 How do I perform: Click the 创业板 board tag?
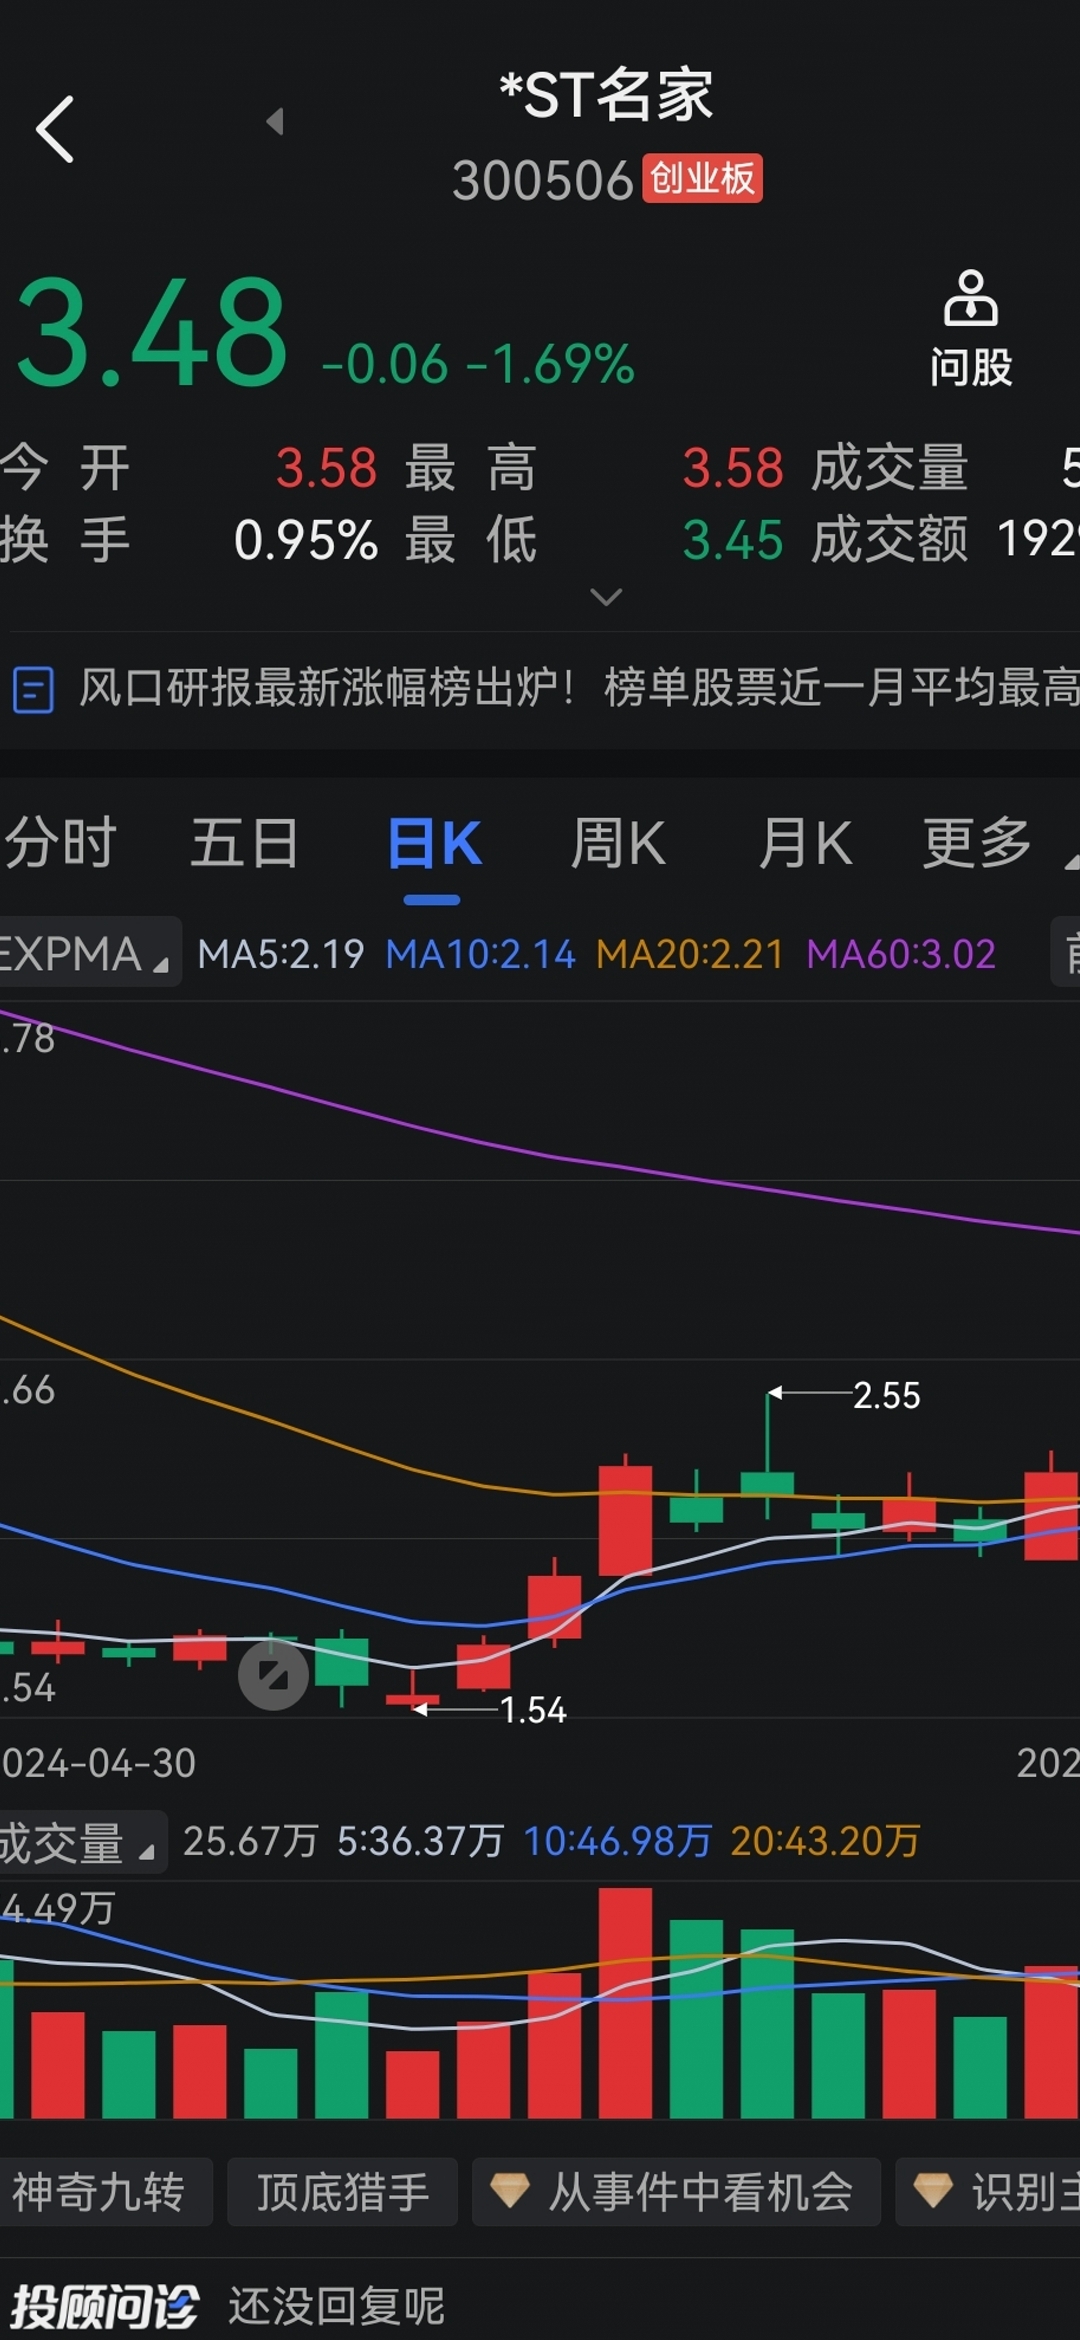click(x=702, y=179)
